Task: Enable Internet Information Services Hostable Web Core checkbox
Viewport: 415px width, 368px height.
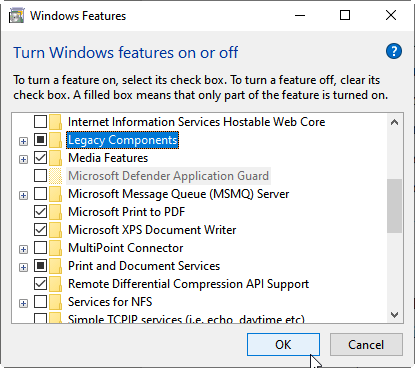Action: (40, 122)
